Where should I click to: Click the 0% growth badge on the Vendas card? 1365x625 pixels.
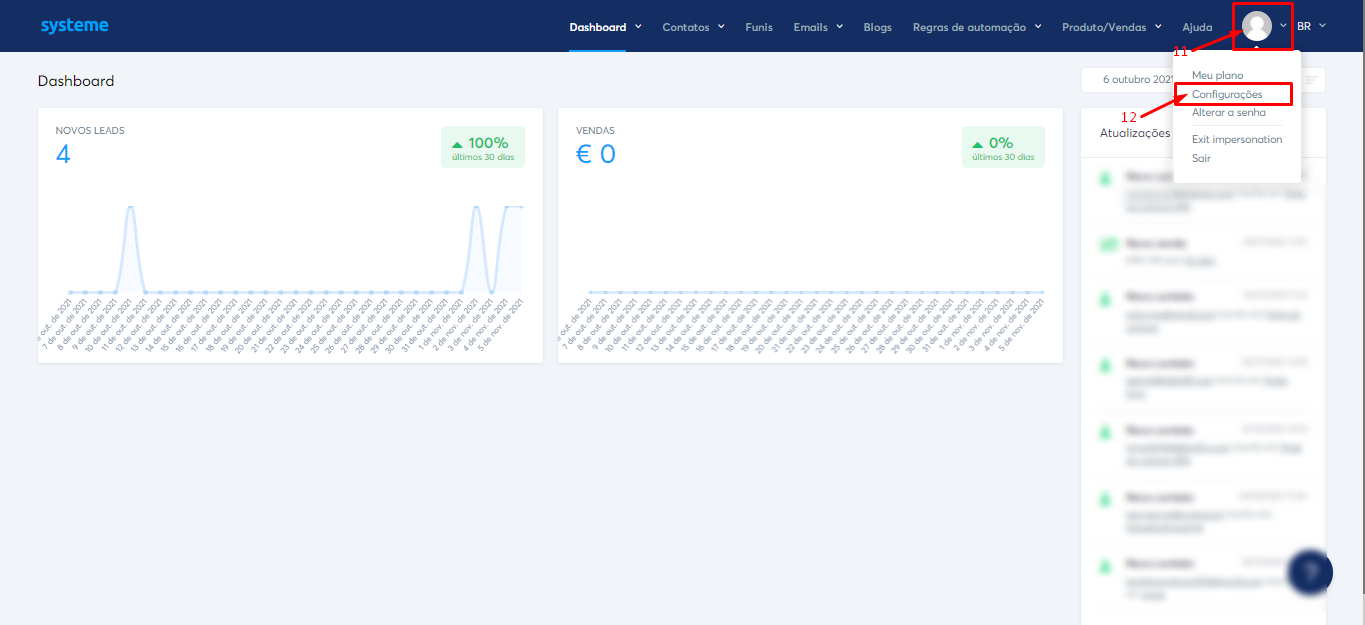1002,146
